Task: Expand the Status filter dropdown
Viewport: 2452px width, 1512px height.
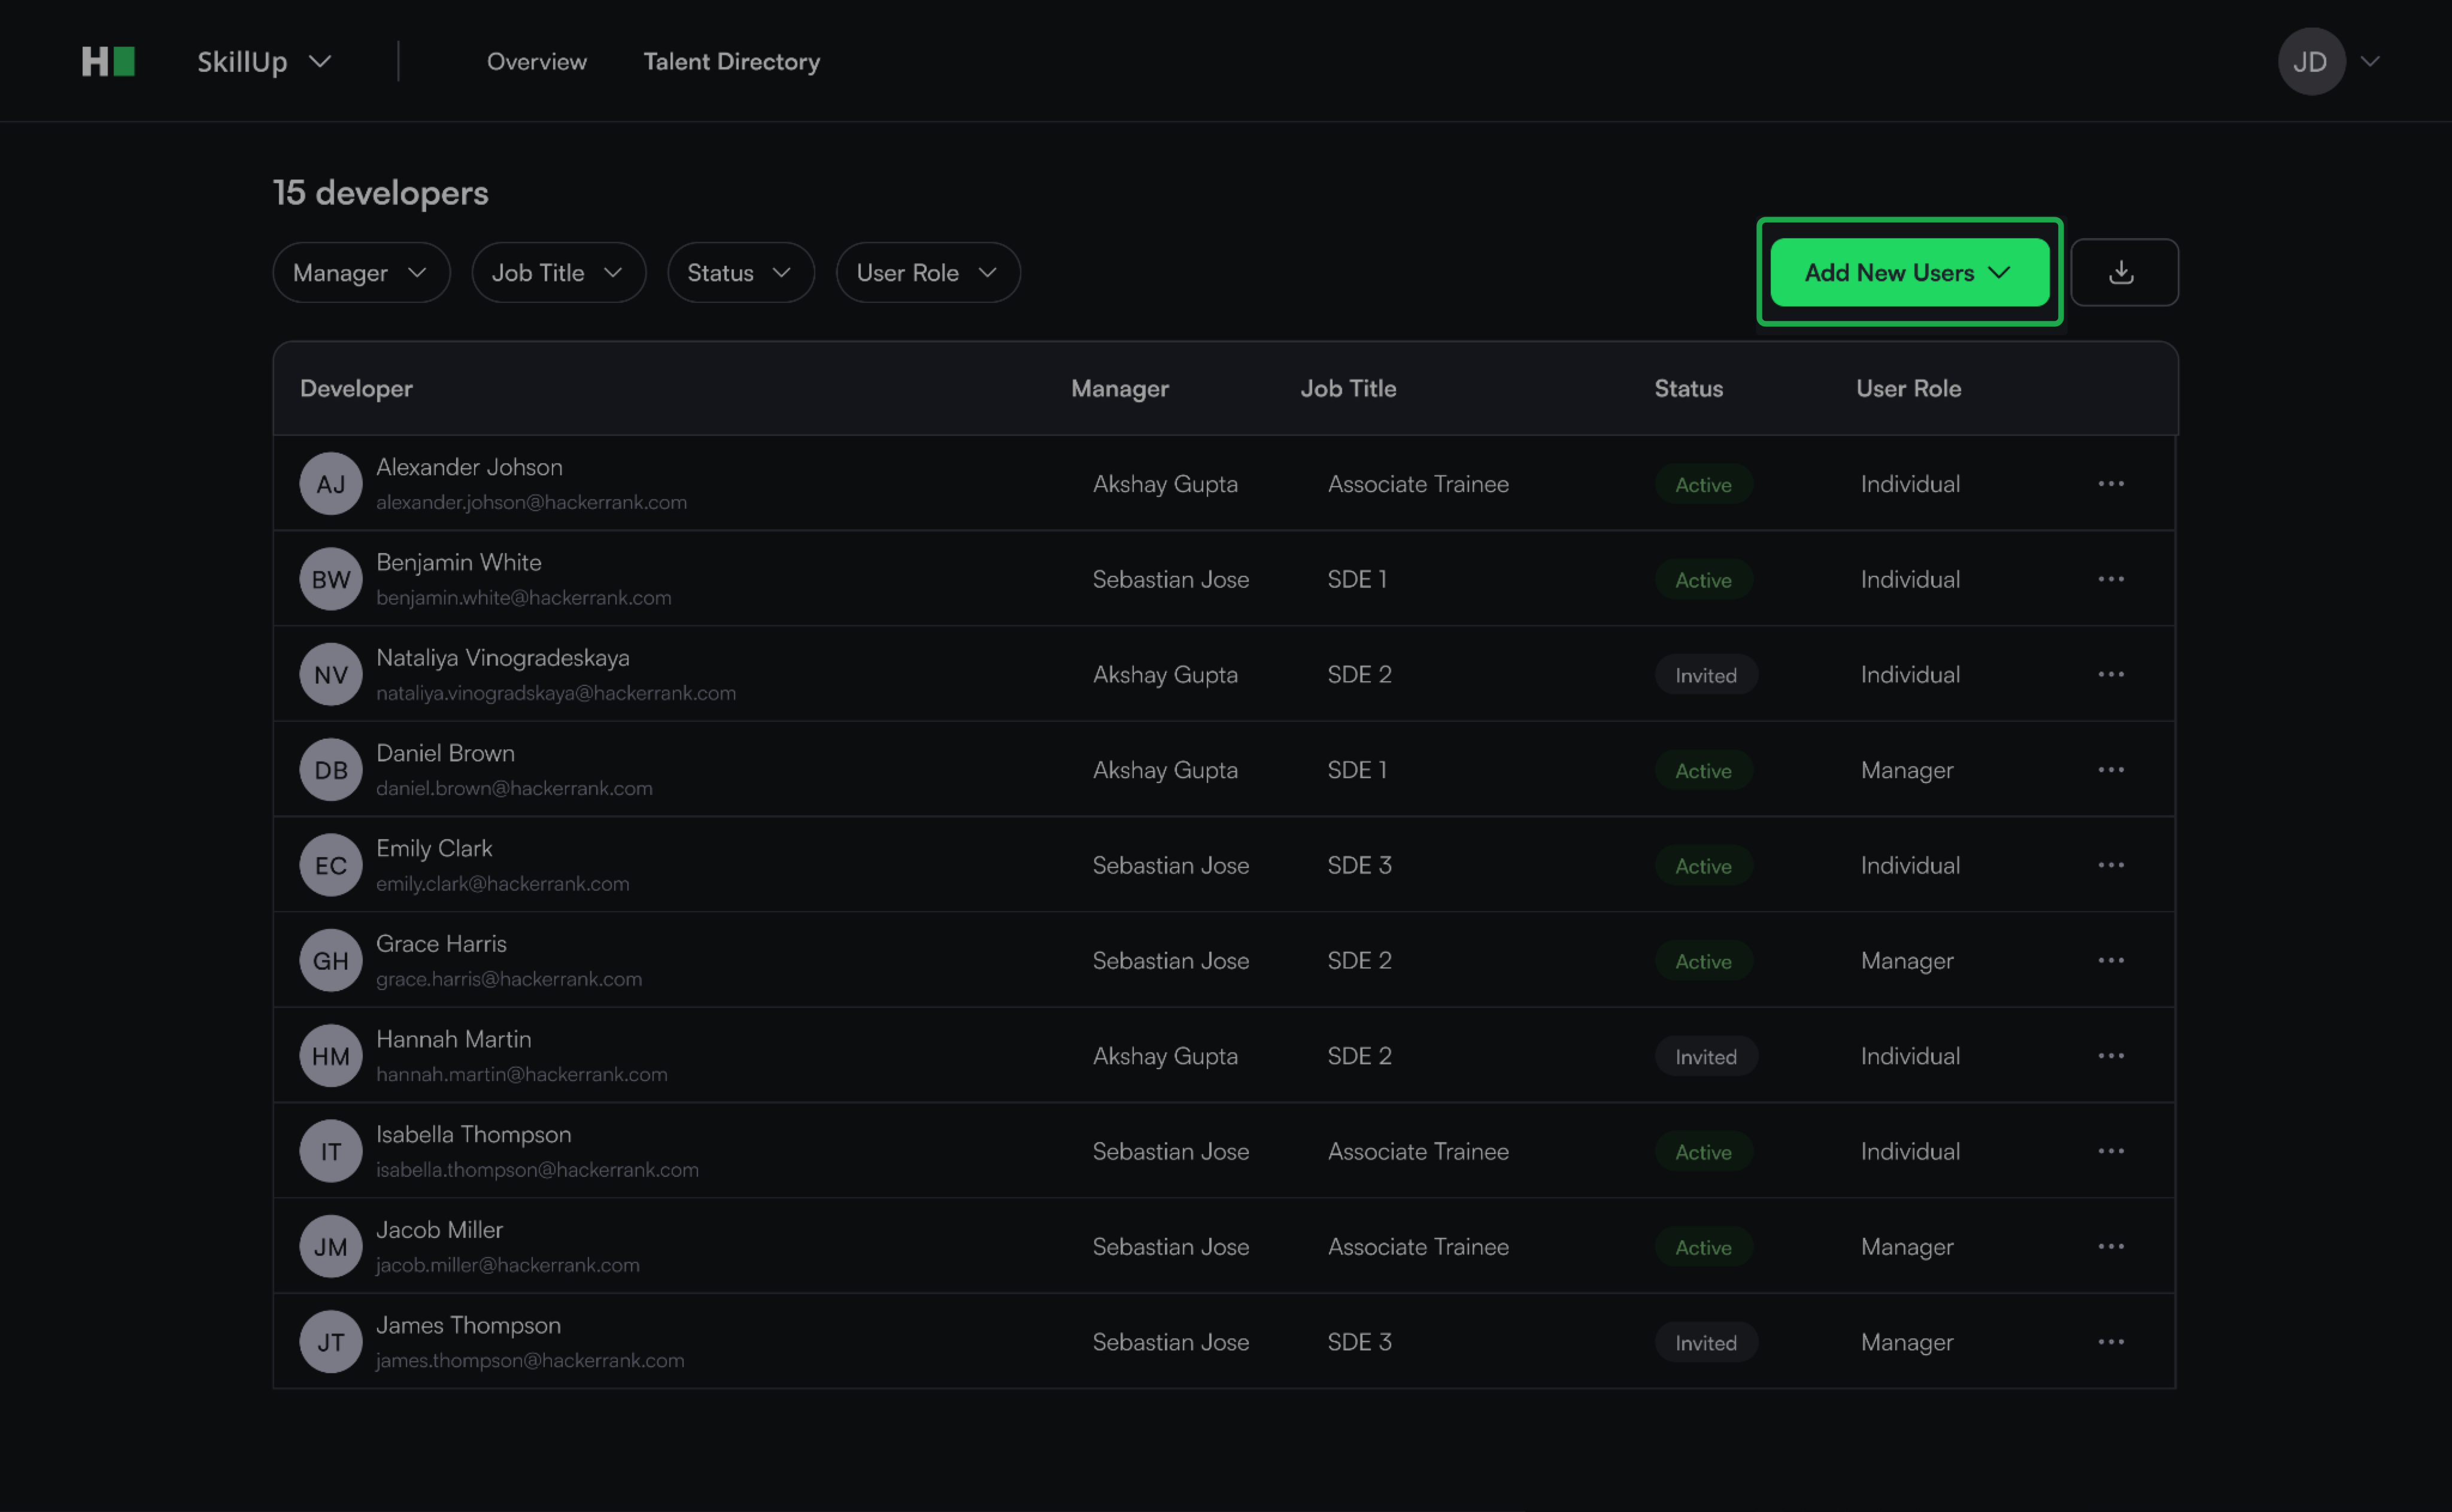Action: [740, 273]
